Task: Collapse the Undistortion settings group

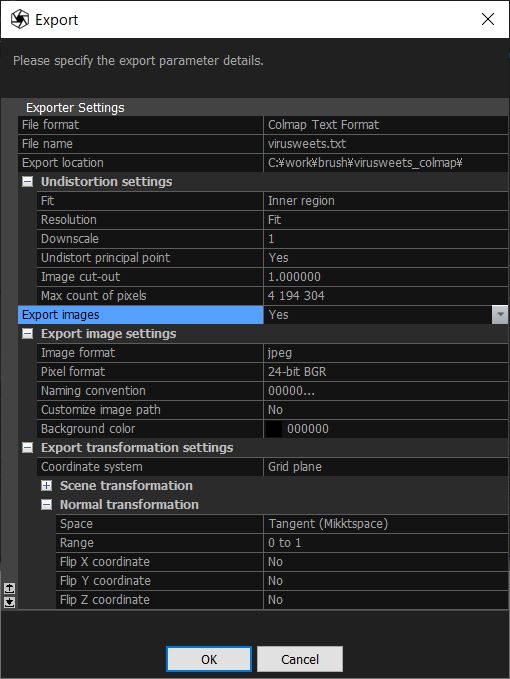Action: click(x=27, y=182)
